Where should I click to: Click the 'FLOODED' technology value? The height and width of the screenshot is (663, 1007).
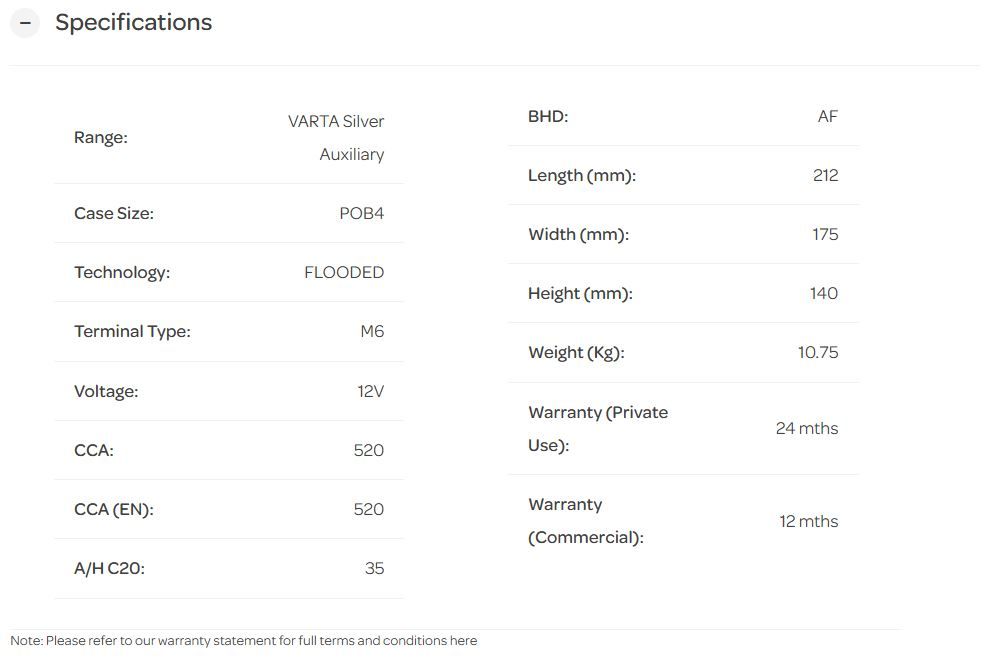(x=344, y=272)
